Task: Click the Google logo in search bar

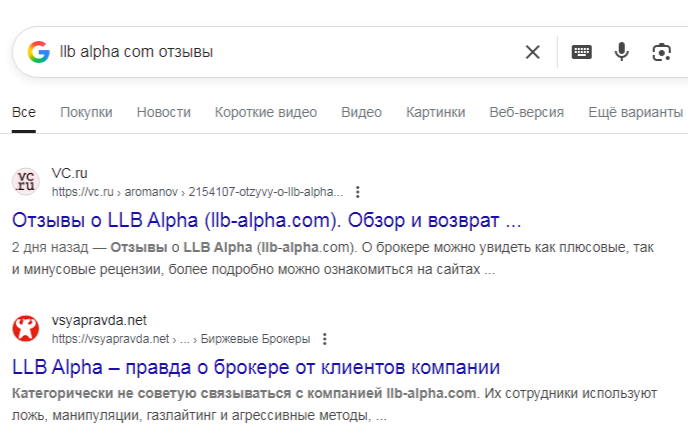Action: click(39, 52)
